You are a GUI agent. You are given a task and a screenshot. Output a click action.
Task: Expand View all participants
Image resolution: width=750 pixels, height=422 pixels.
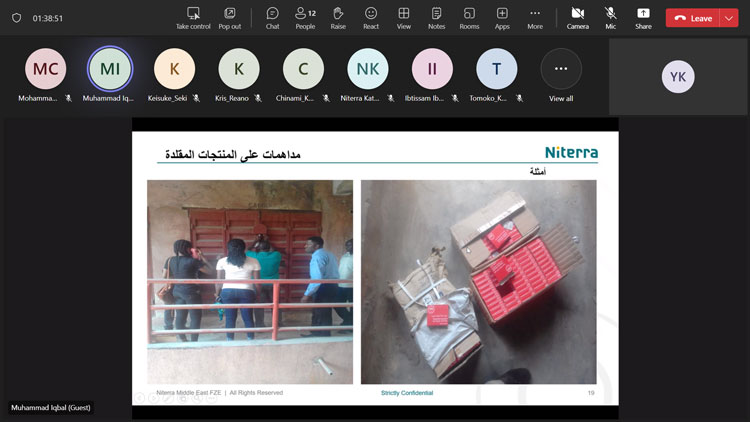coord(561,70)
